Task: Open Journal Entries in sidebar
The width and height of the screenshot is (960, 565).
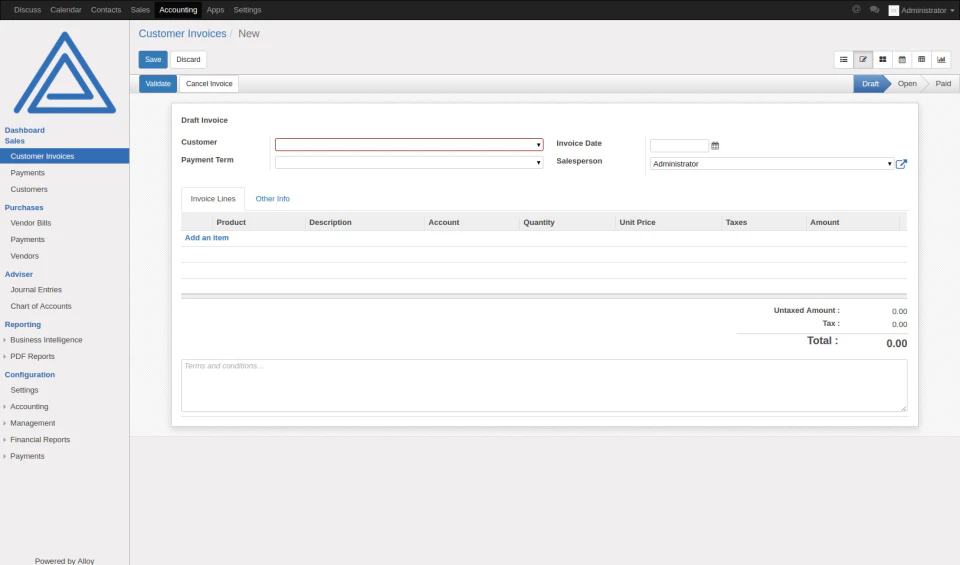Action: coord(36,290)
